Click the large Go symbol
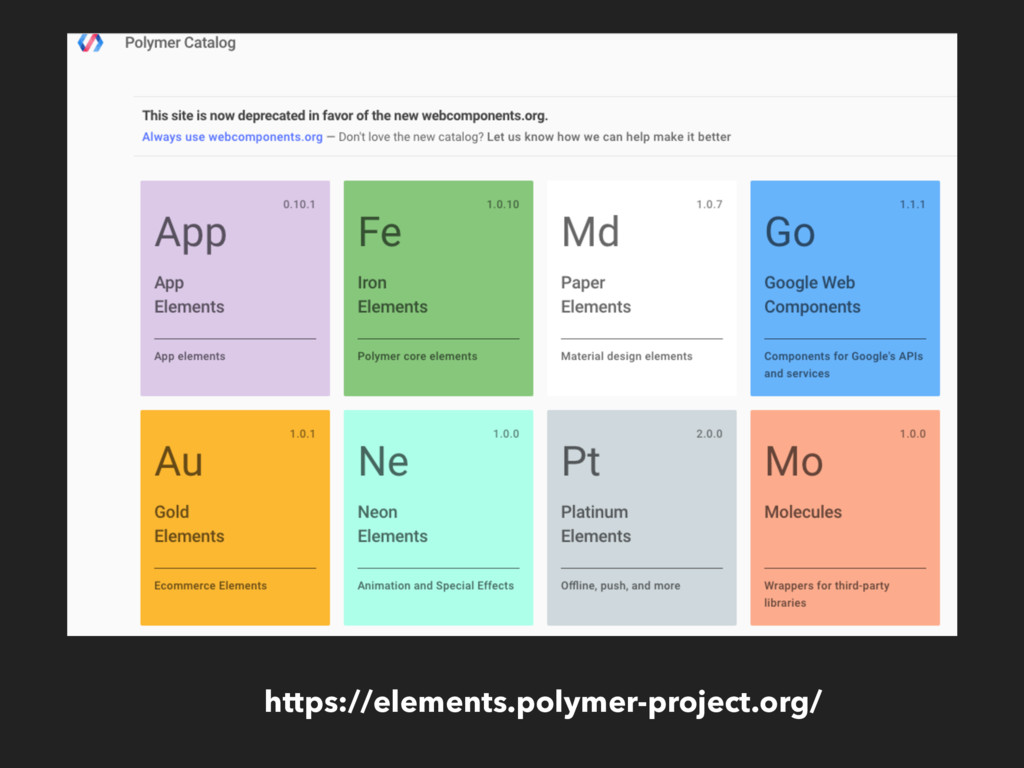 [x=790, y=232]
